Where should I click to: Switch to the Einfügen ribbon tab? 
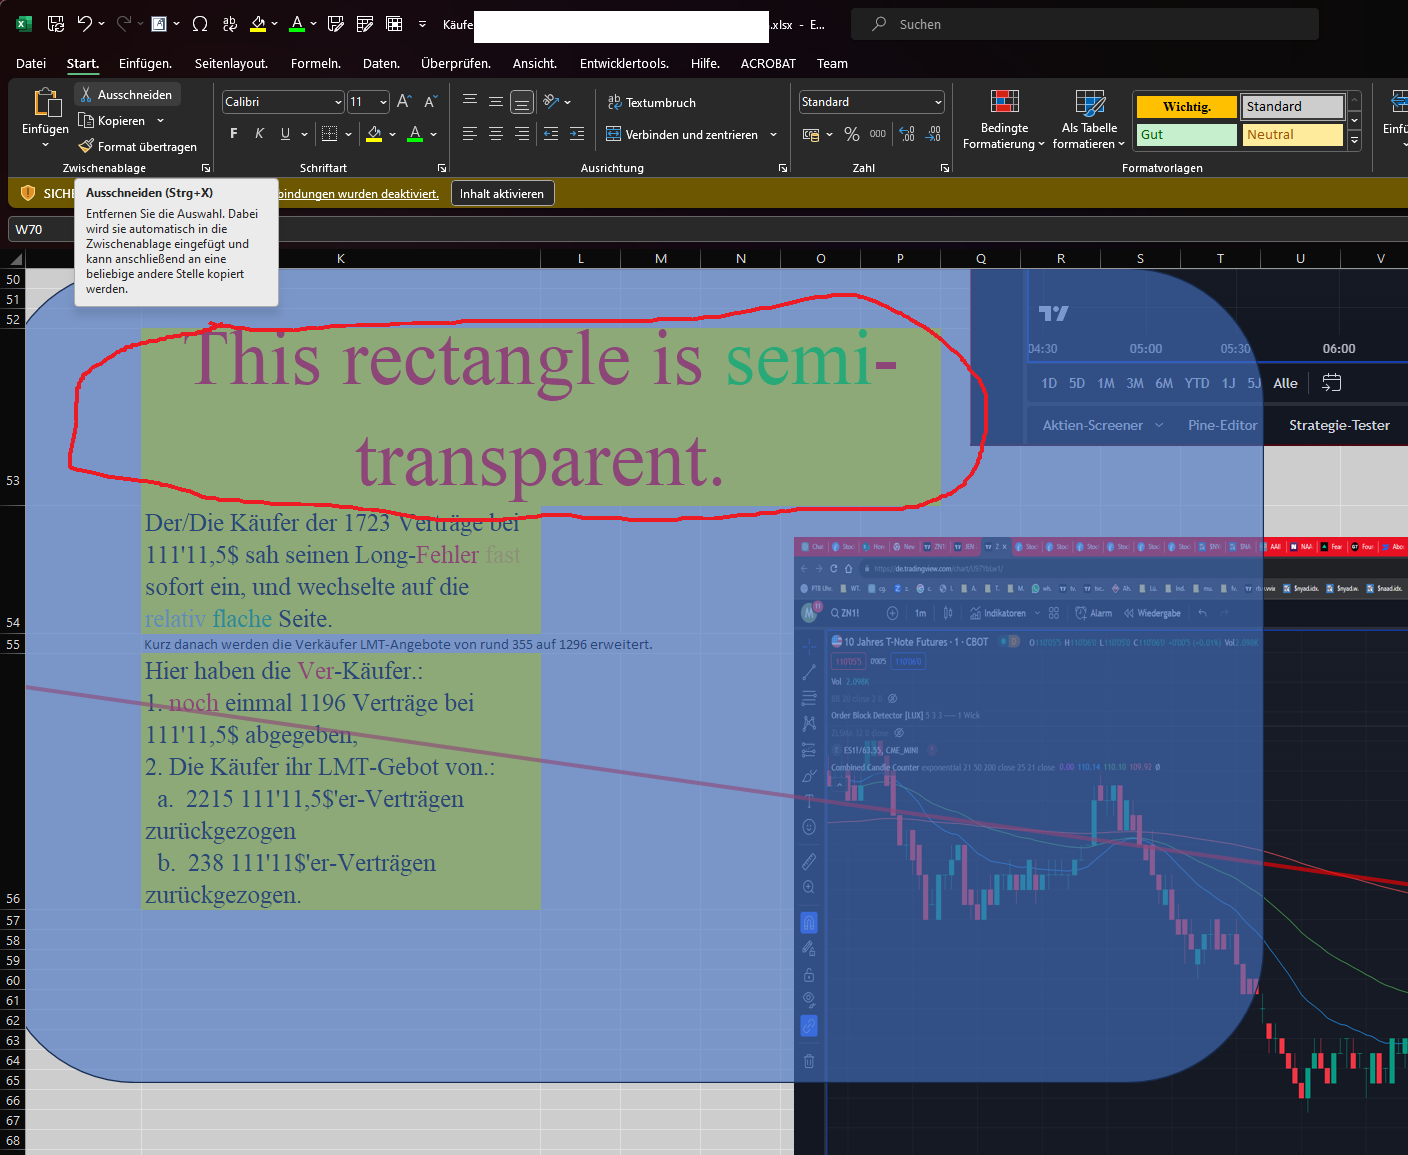pos(145,63)
